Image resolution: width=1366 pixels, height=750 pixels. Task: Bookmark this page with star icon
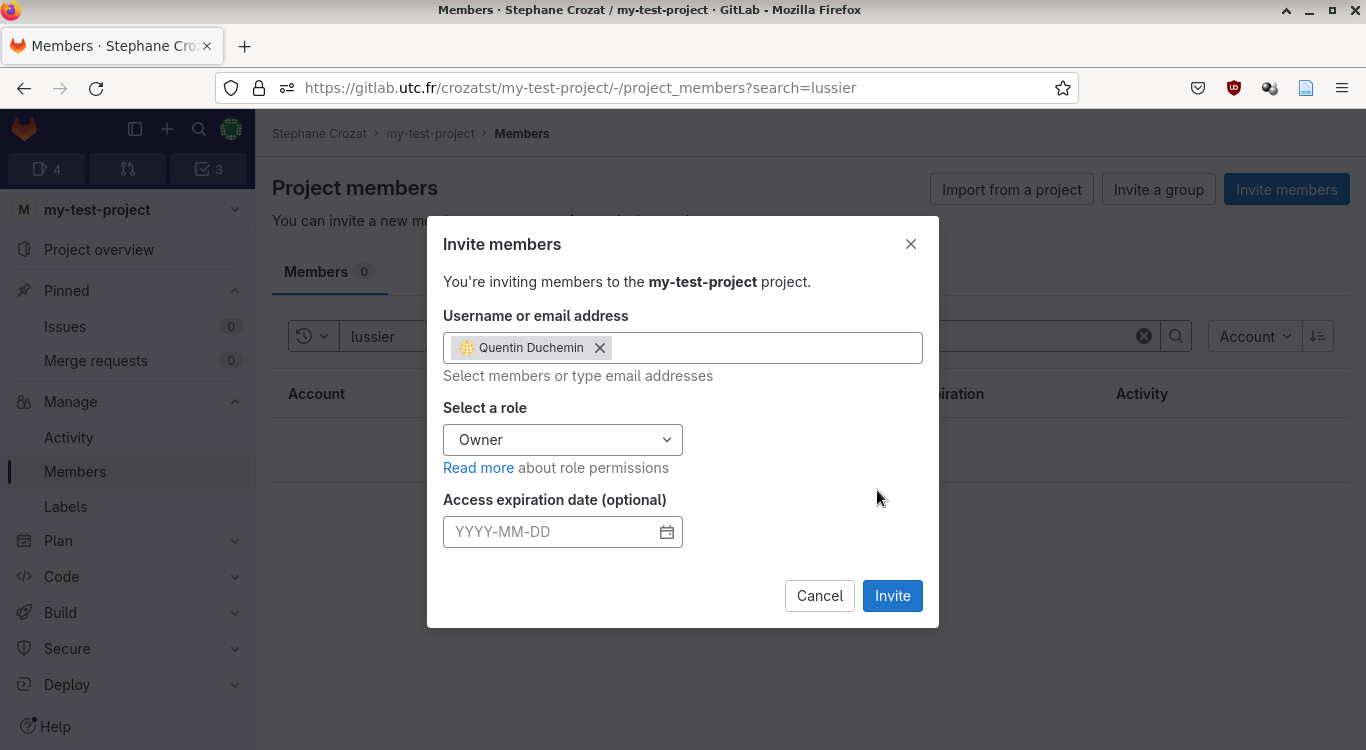[1063, 88]
